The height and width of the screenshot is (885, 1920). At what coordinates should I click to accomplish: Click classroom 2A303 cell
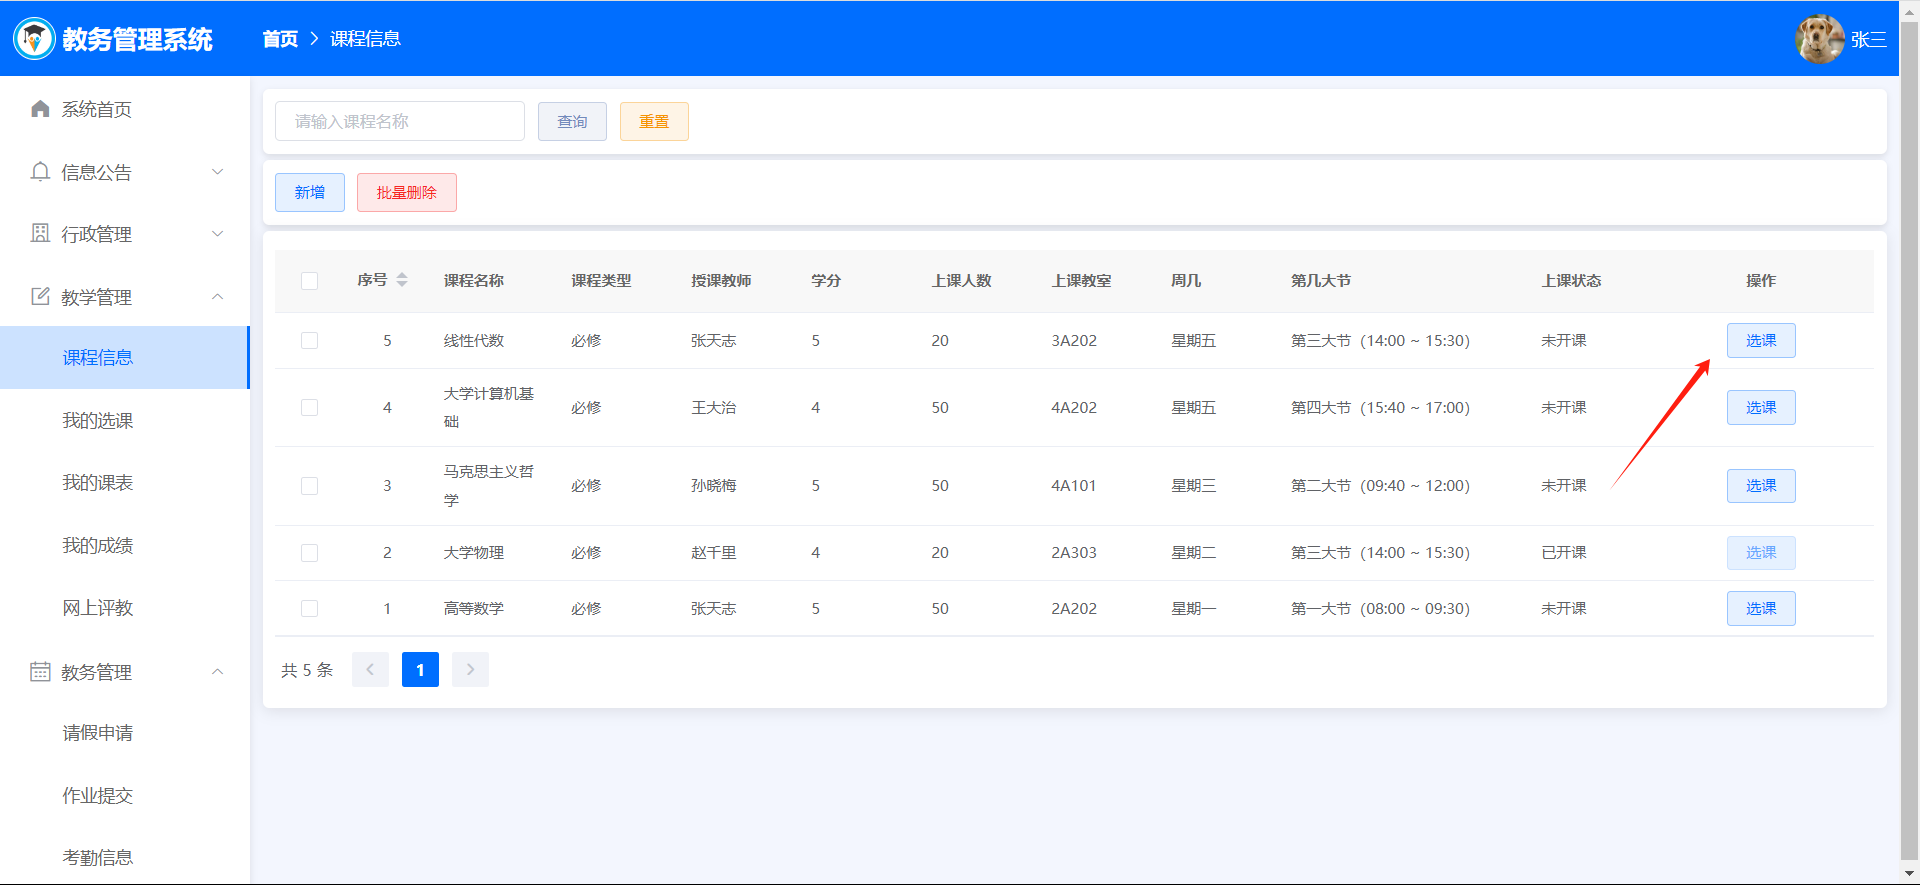[x=1074, y=553]
